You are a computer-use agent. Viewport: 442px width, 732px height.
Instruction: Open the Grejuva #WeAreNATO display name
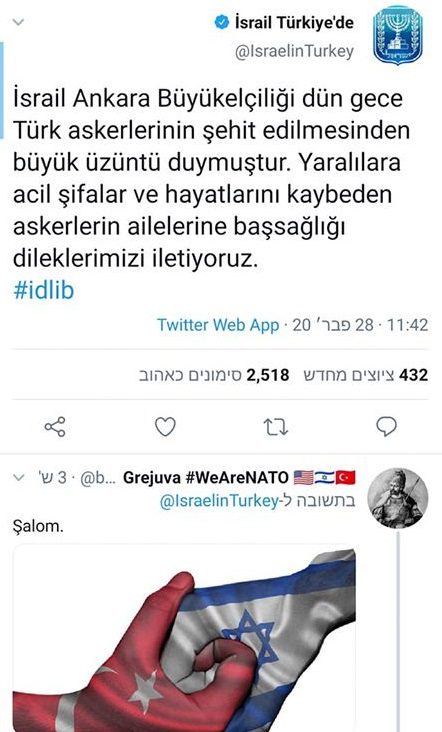(x=206, y=478)
